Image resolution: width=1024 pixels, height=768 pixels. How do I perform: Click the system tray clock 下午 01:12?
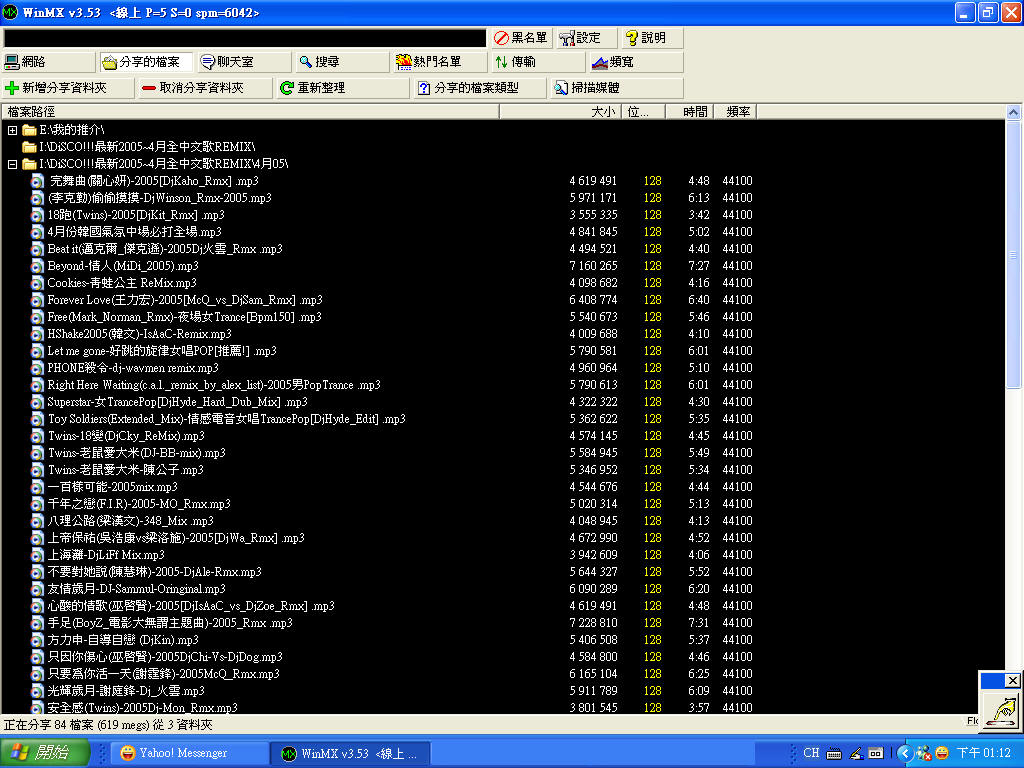tap(984, 753)
